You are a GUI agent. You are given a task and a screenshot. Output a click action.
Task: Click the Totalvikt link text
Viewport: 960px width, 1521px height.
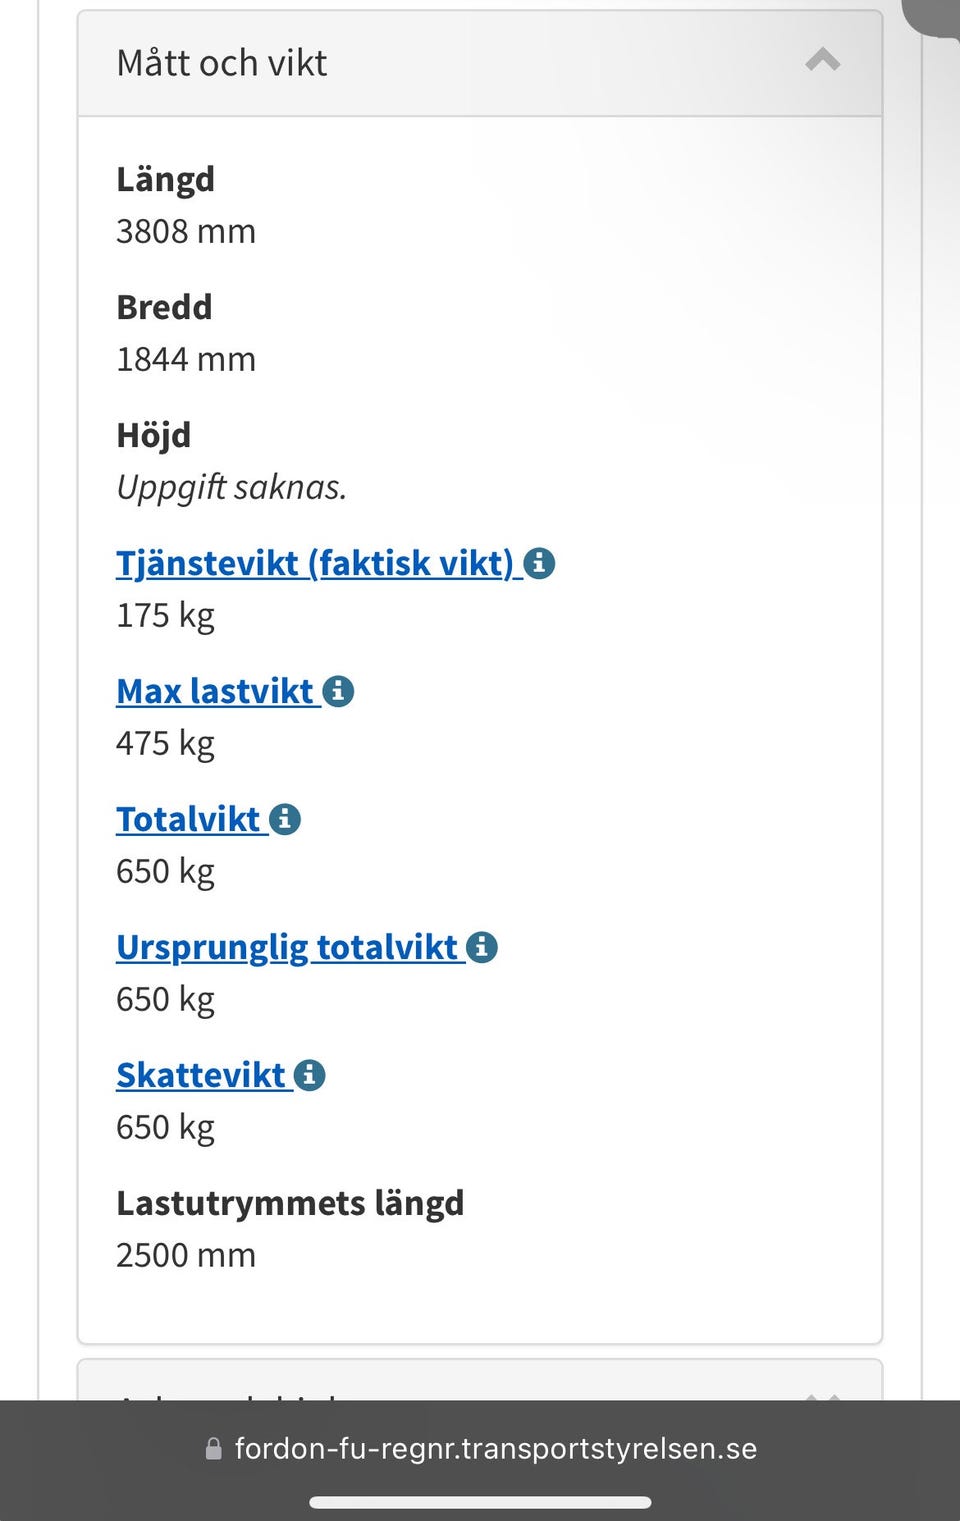188,819
